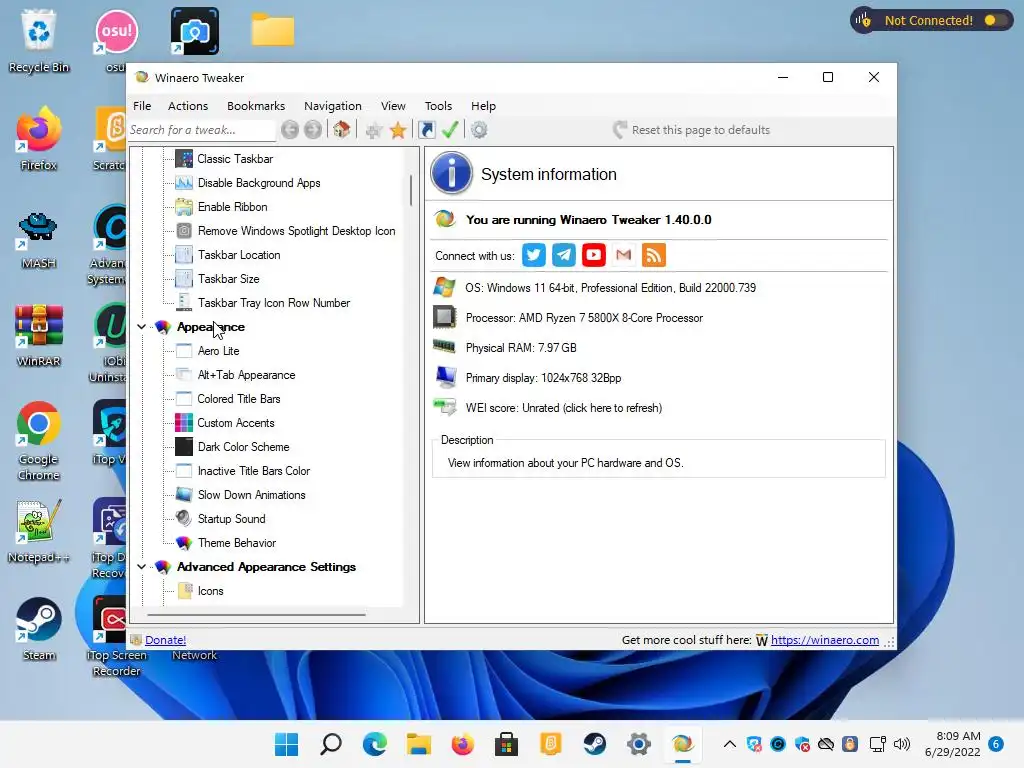Viewport: 1024px width, 768px height.
Task: Select Custom Accents tweak
Action: [x=236, y=423]
